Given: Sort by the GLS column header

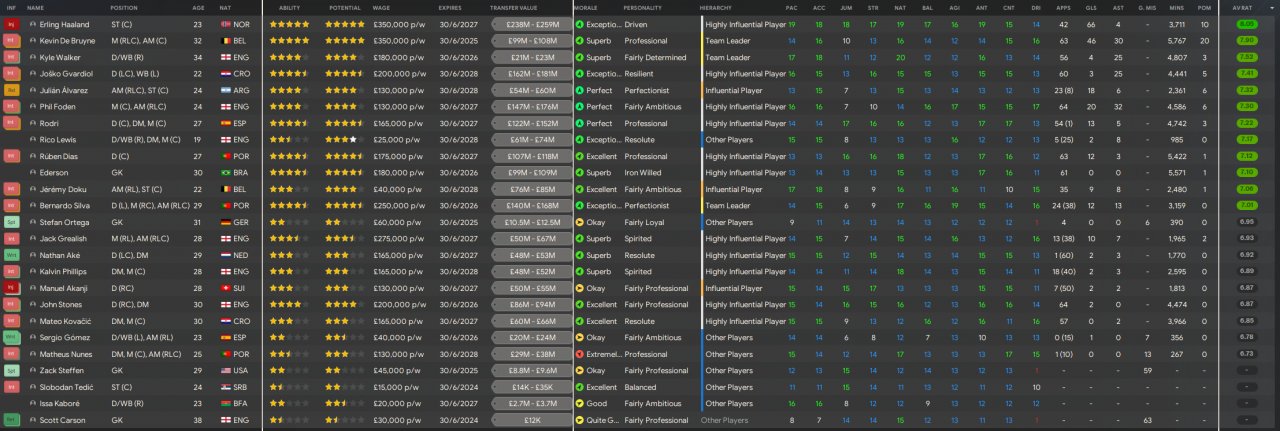Looking at the screenshot, I should [x=1089, y=7].
